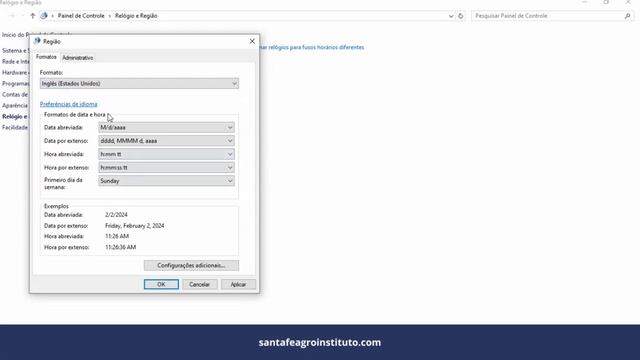The image size is (640, 360).
Task: Click the up-arrow navigation icon
Action: point(33,16)
